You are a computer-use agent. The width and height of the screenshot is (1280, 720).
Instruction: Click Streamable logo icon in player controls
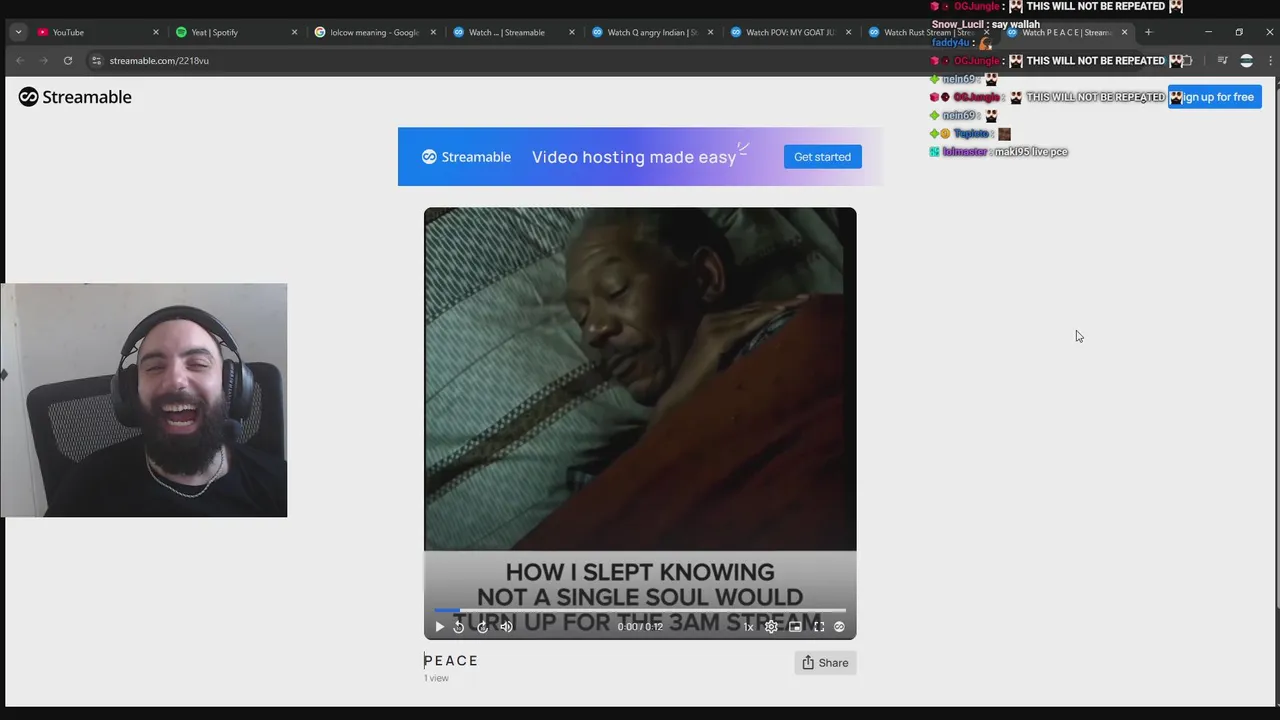(x=839, y=627)
